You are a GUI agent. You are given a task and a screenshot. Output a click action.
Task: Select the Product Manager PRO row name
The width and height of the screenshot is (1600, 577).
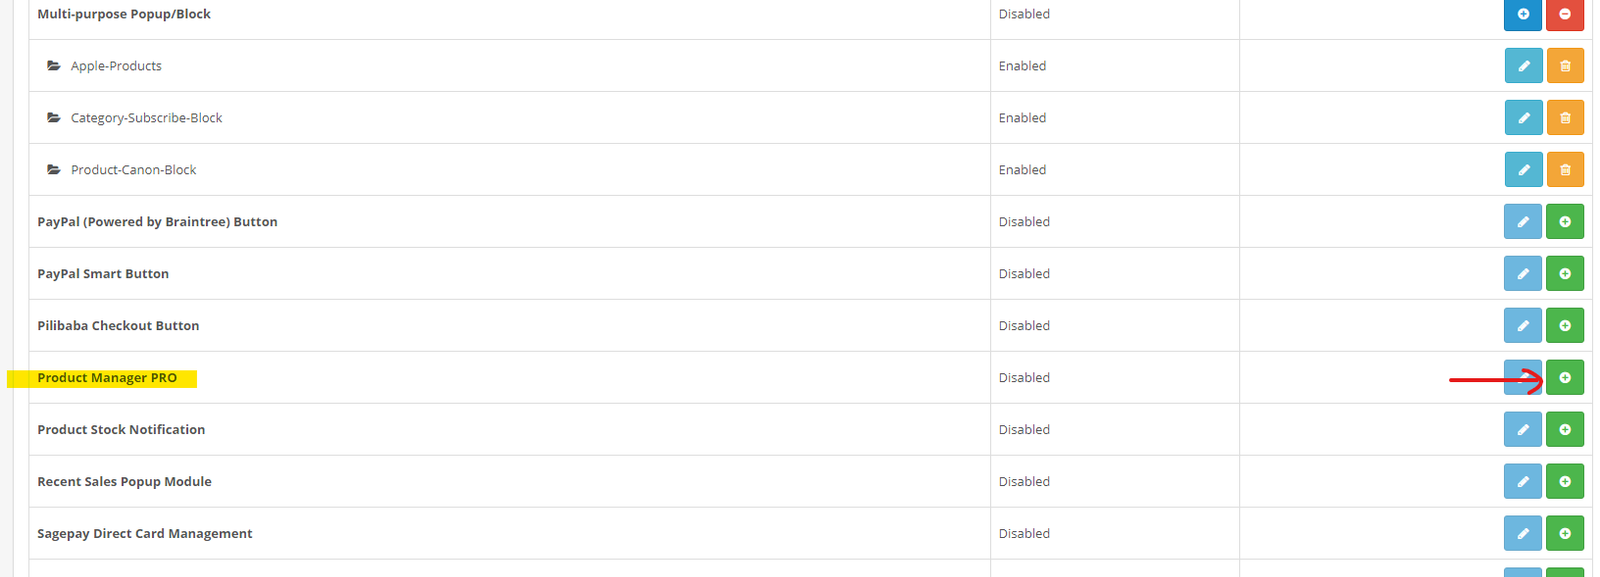[107, 378]
